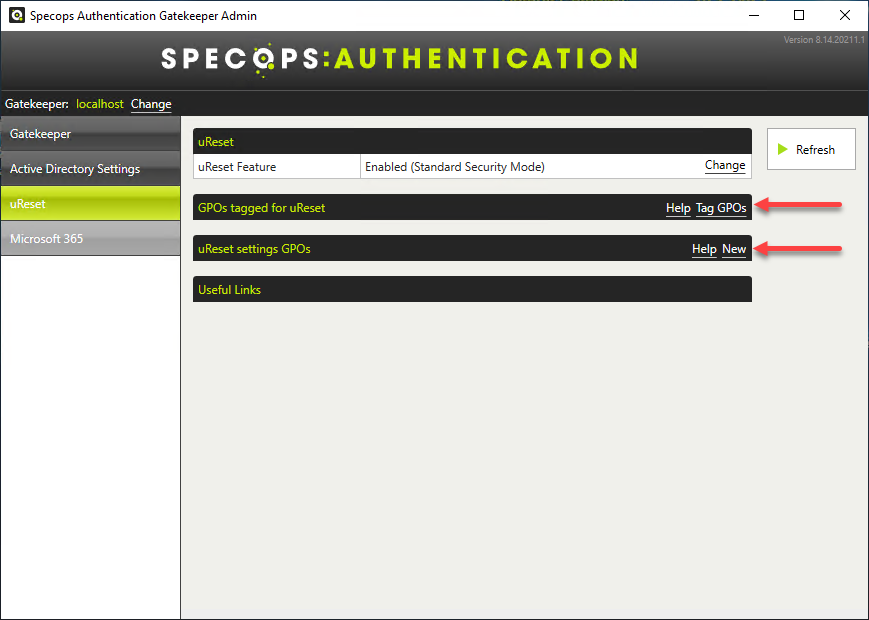Switch to the Microsoft 365 sidebar tab

point(90,238)
